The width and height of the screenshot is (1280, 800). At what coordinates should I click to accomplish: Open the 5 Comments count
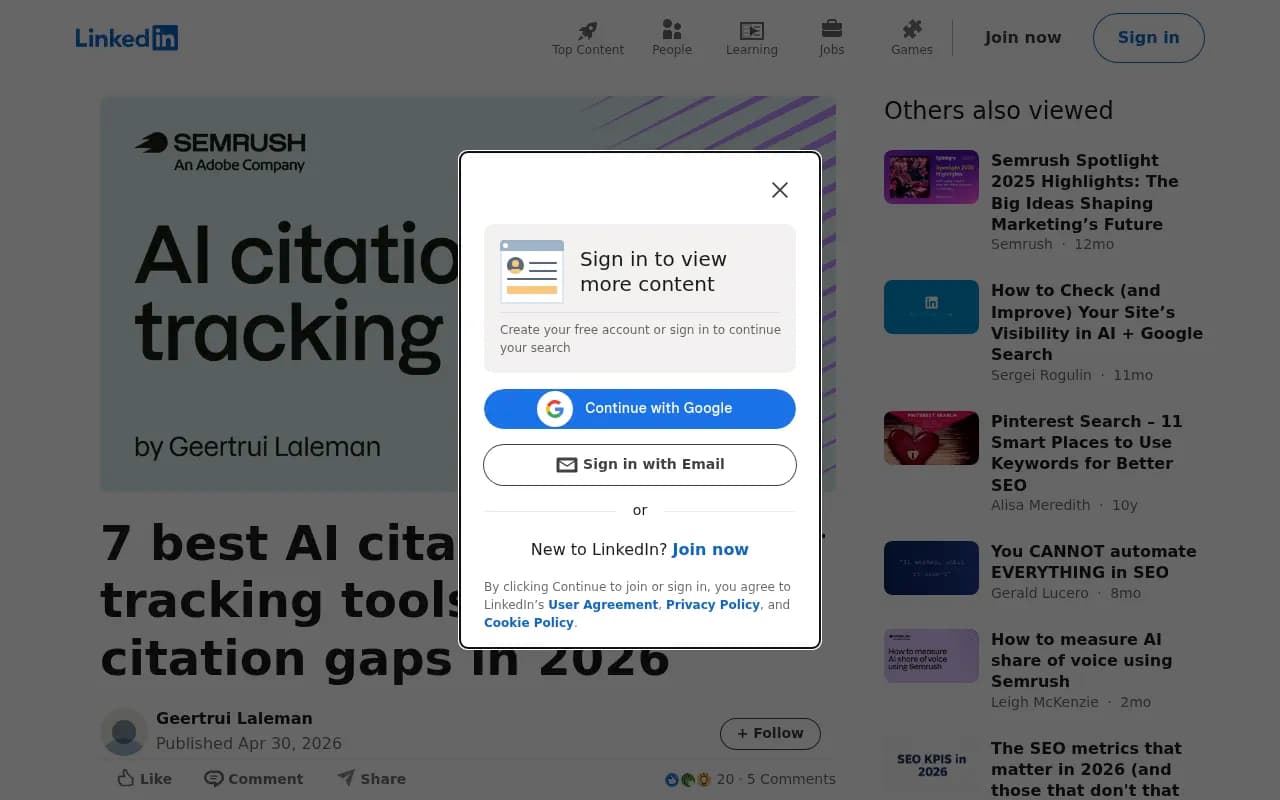click(791, 779)
